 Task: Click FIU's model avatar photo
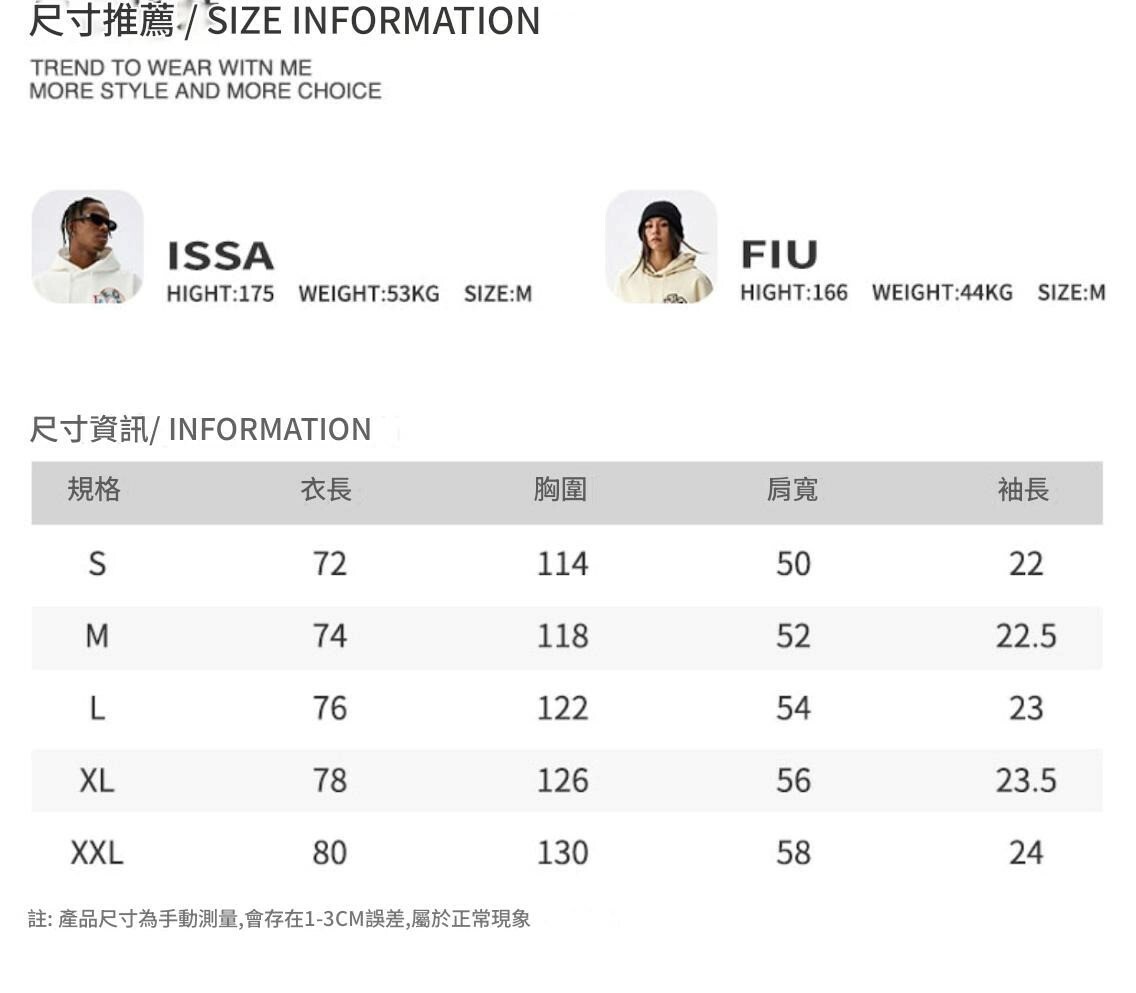(x=661, y=247)
